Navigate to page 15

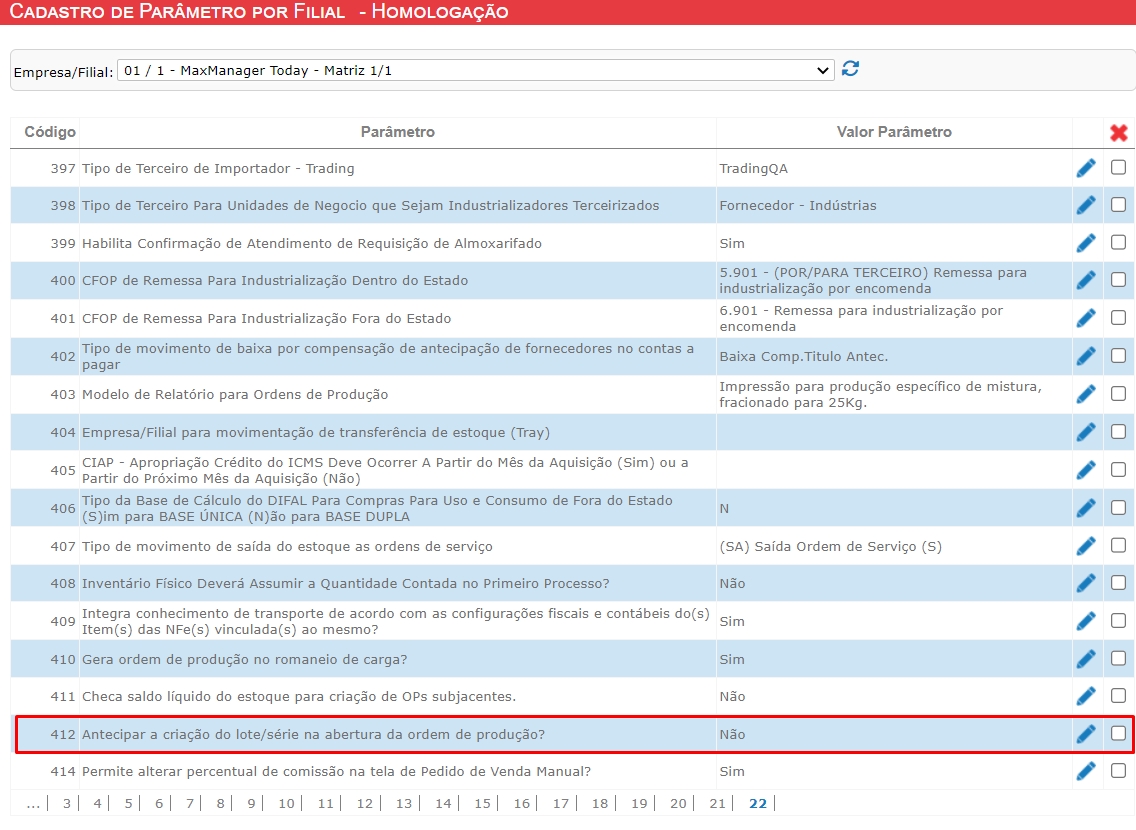[x=482, y=803]
